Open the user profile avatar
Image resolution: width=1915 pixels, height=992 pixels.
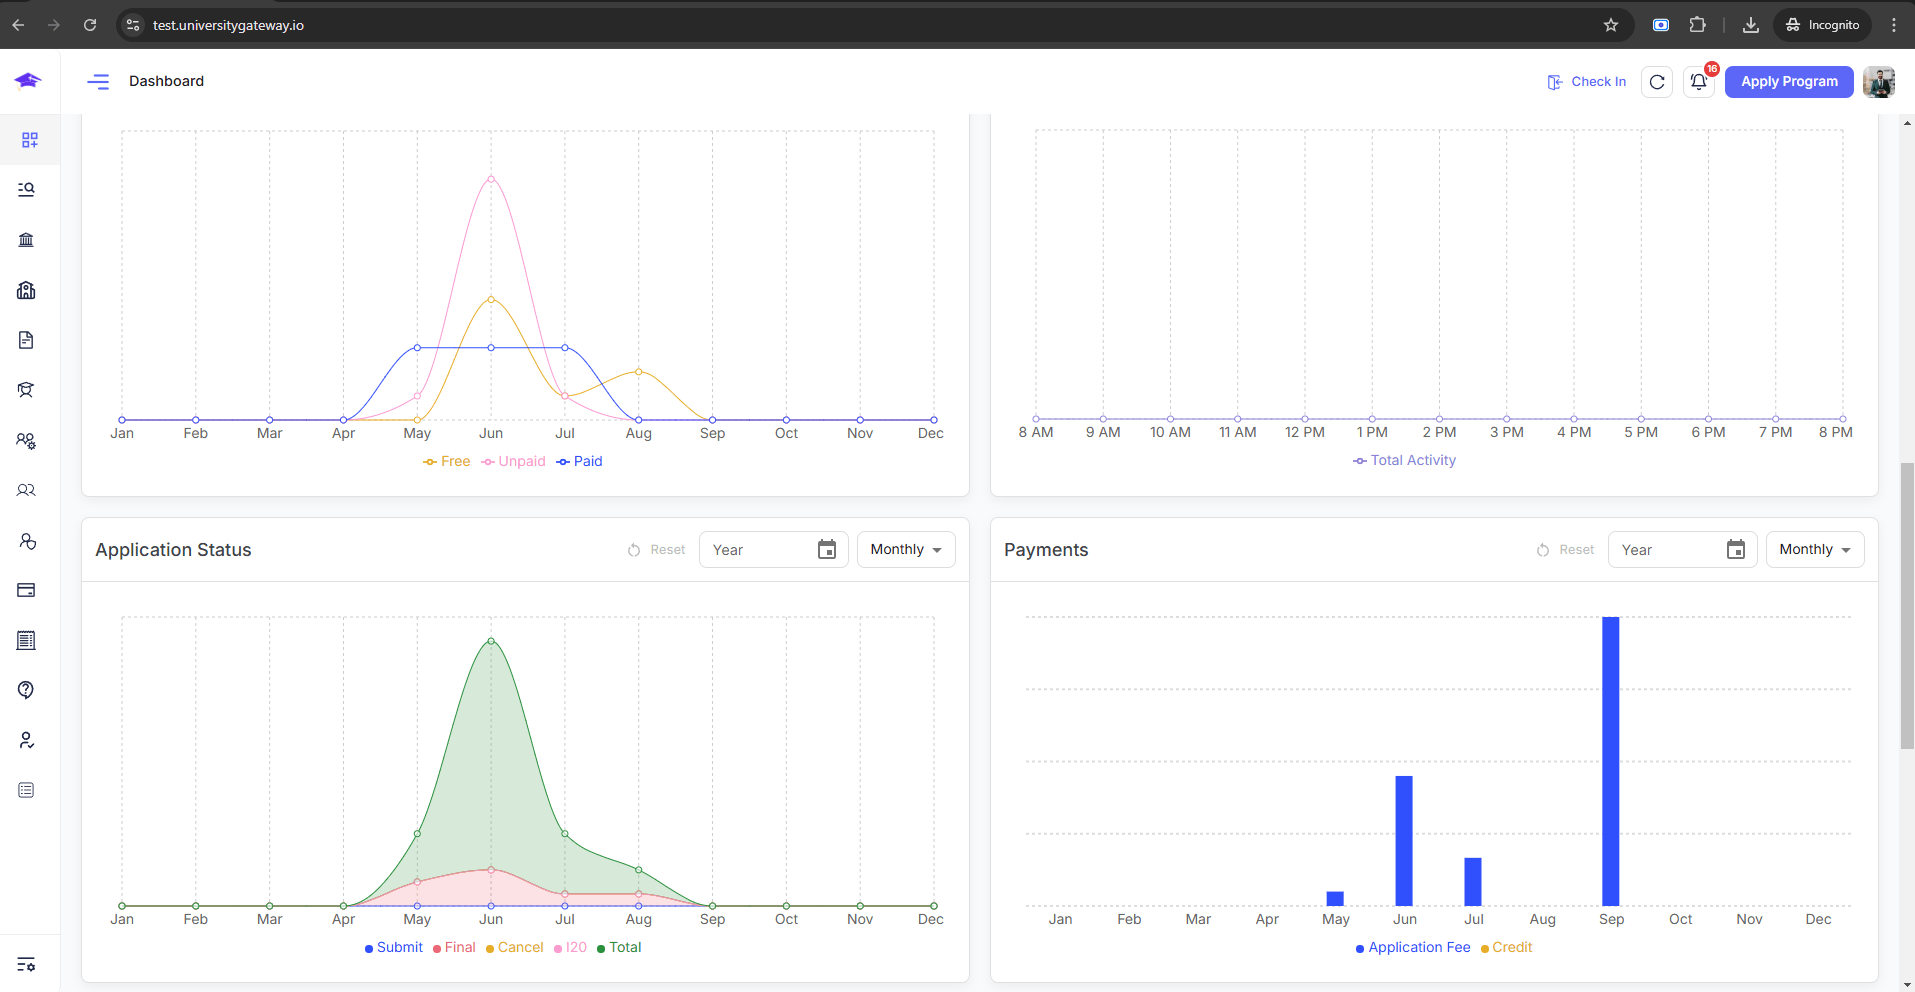click(x=1879, y=82)
